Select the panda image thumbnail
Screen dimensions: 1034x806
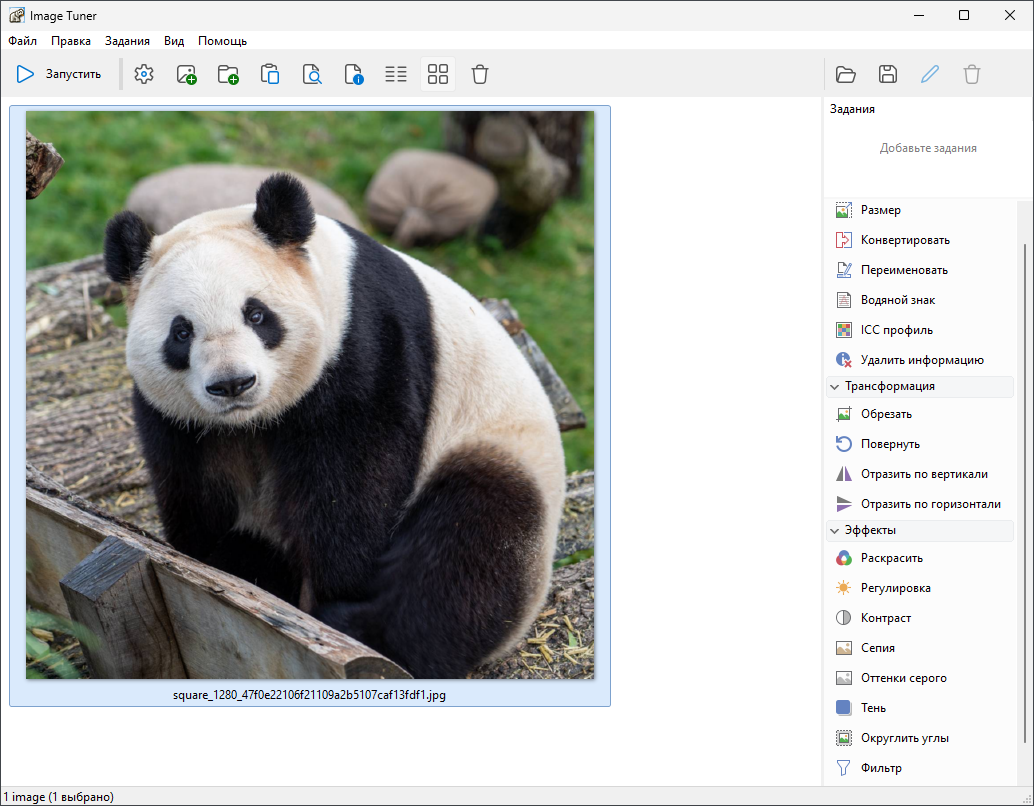click(x=310, y=395)
